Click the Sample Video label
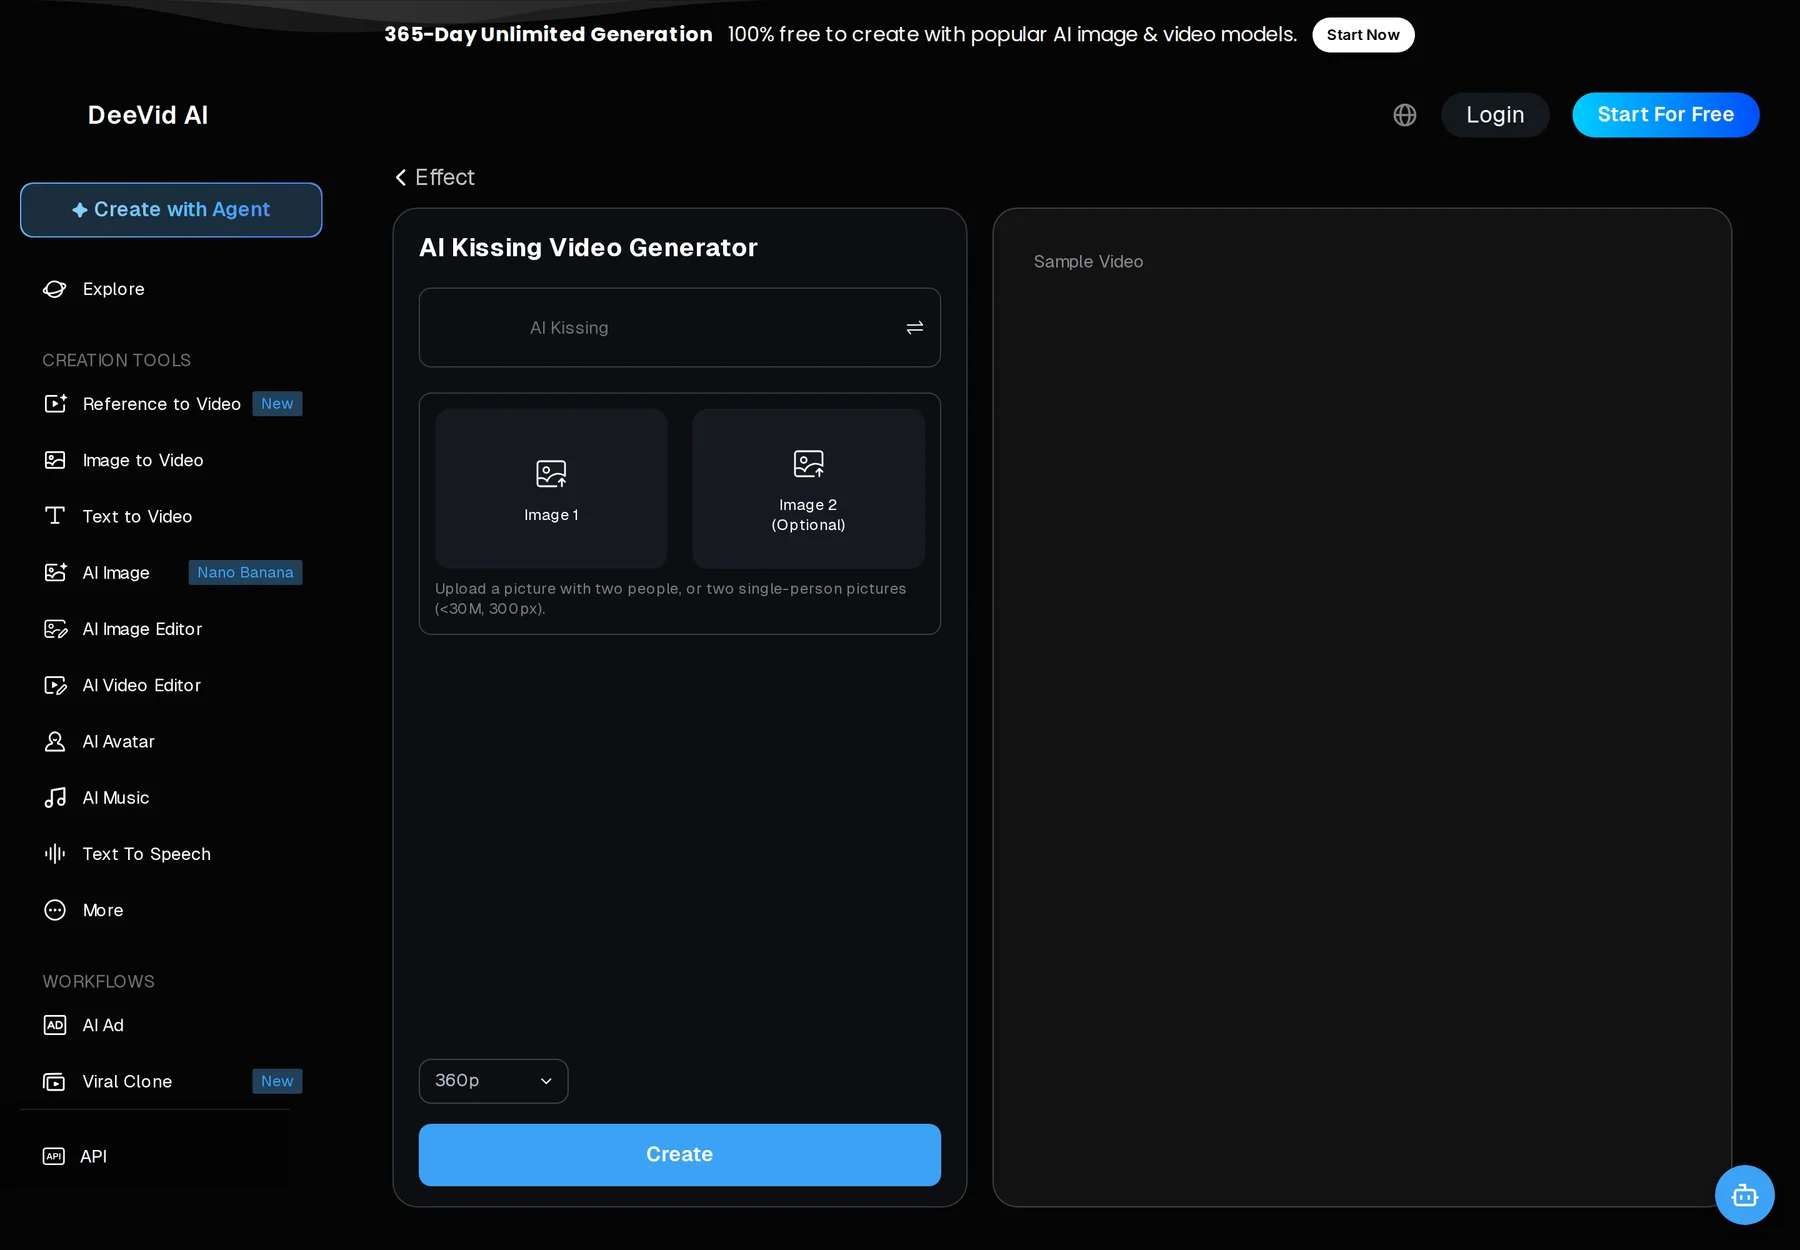The height and width of the screenshot is (1250, 1800). (1088, 262)
